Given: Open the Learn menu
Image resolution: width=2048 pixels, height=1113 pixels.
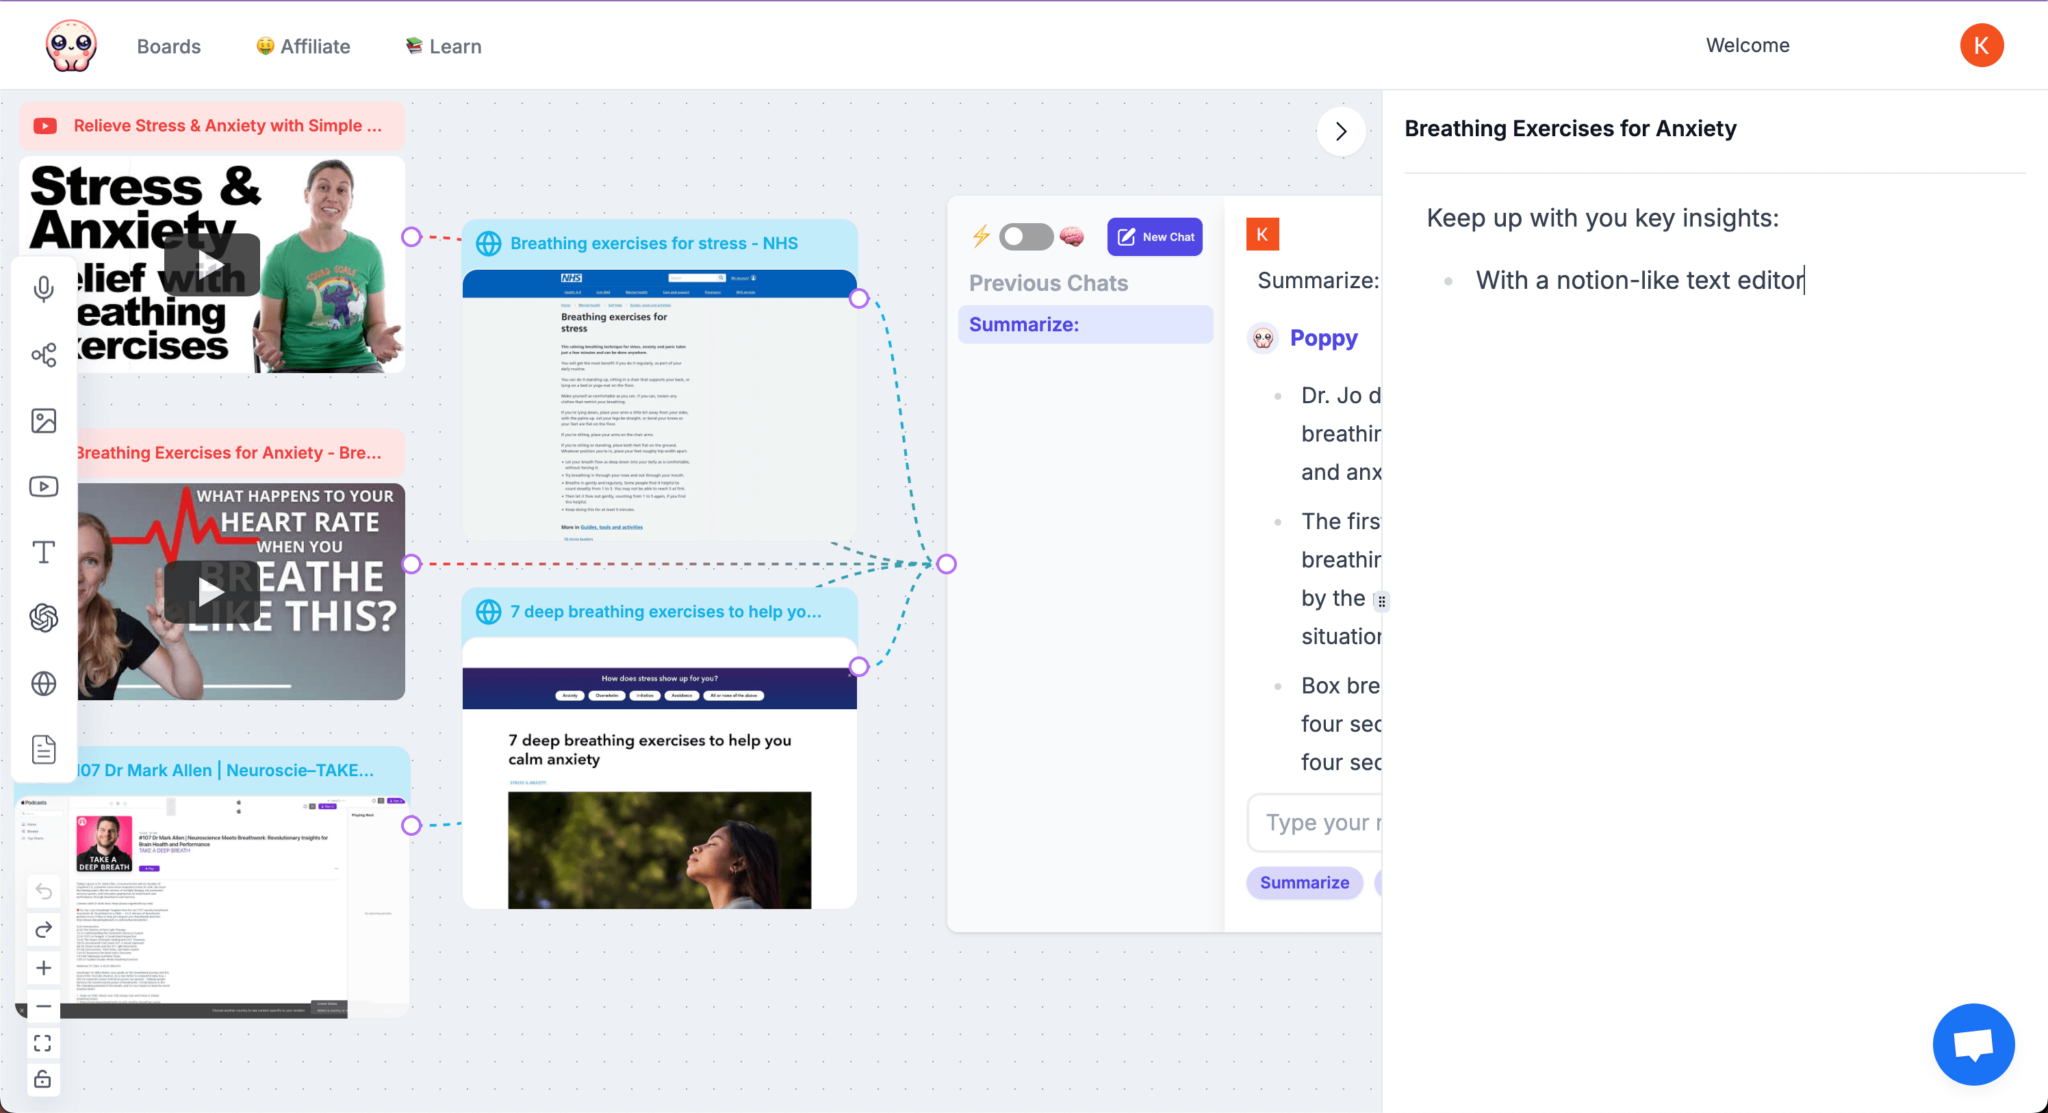Looking at the screenshot, I should (441, 45).
